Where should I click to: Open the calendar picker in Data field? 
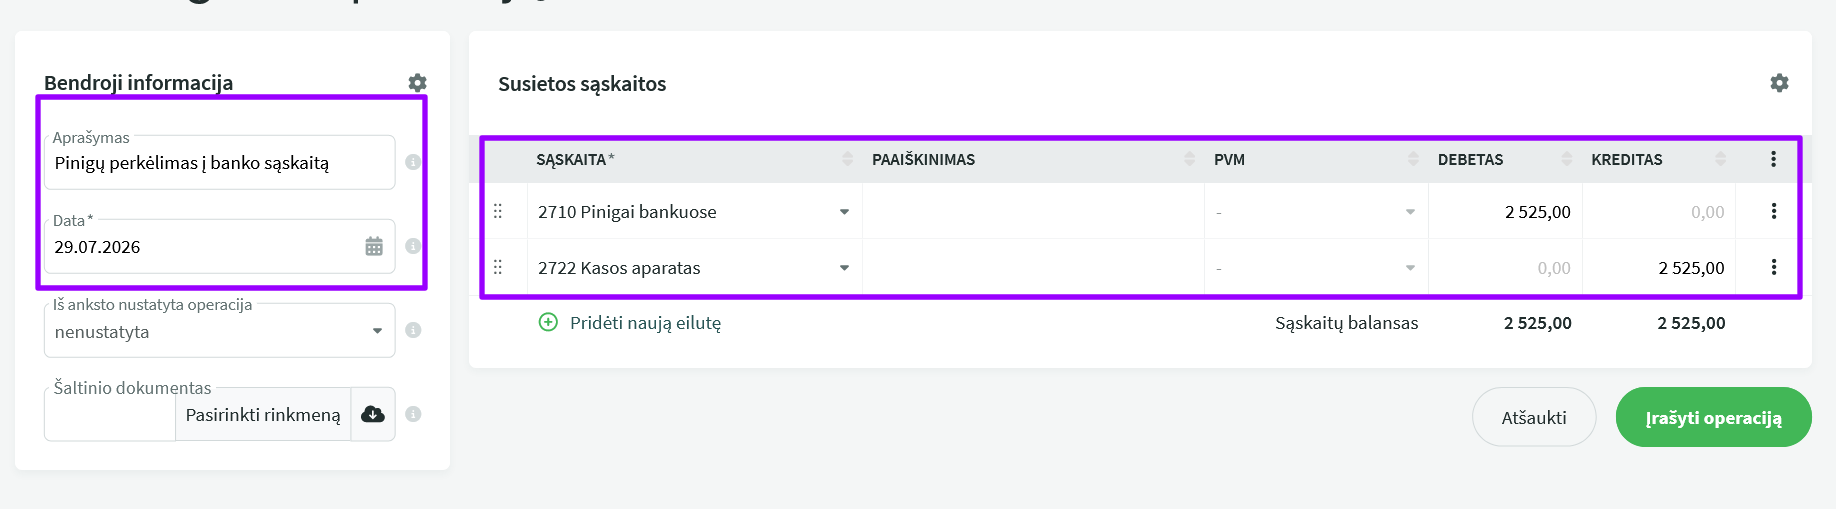point(374,246)
